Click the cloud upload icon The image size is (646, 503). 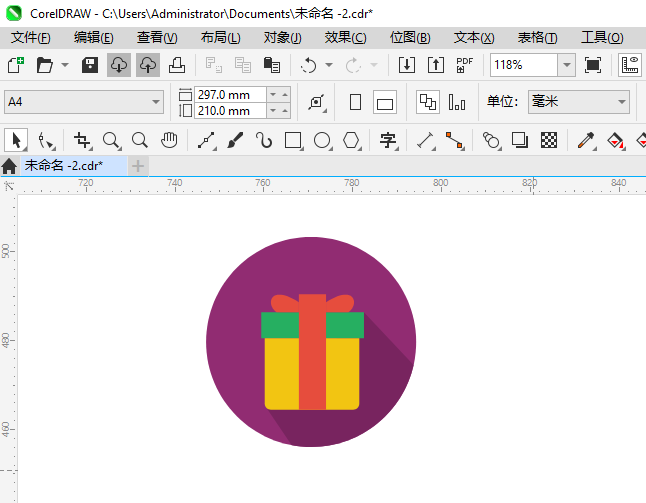[148, 65]
